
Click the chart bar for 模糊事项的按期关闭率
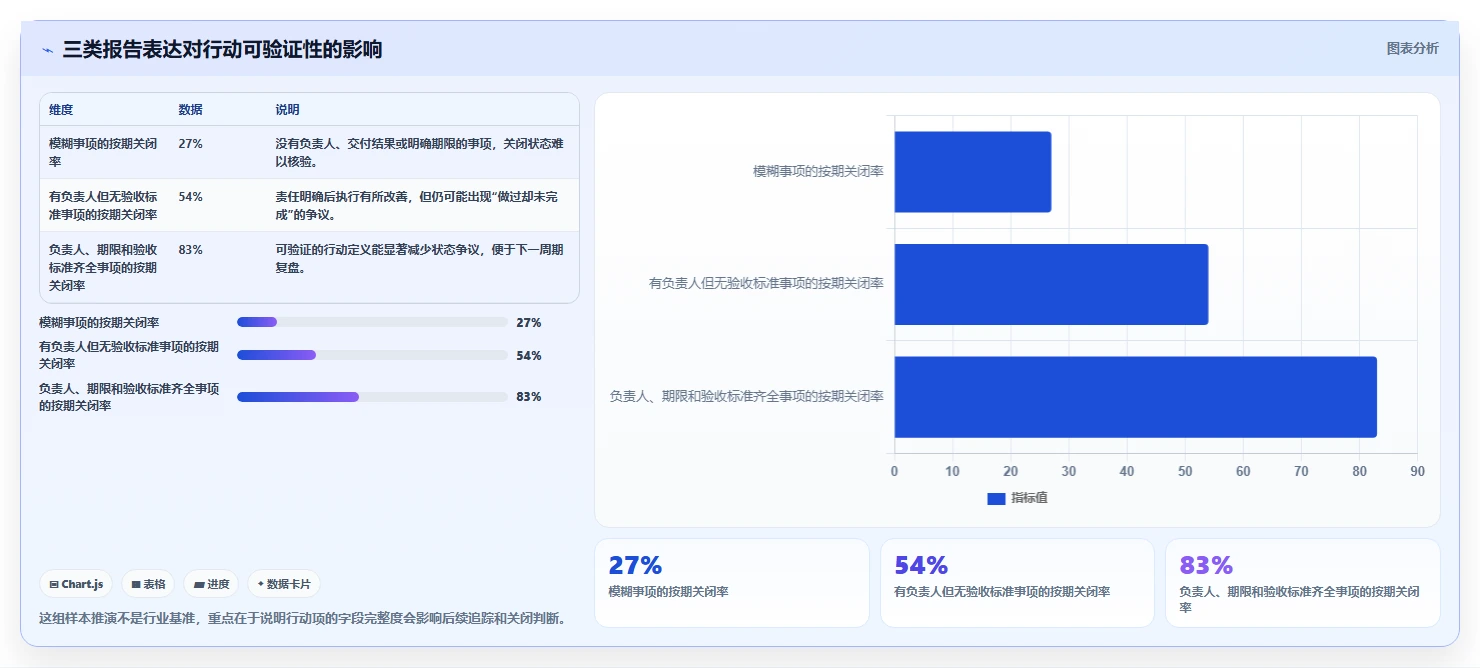click(972, 172)
